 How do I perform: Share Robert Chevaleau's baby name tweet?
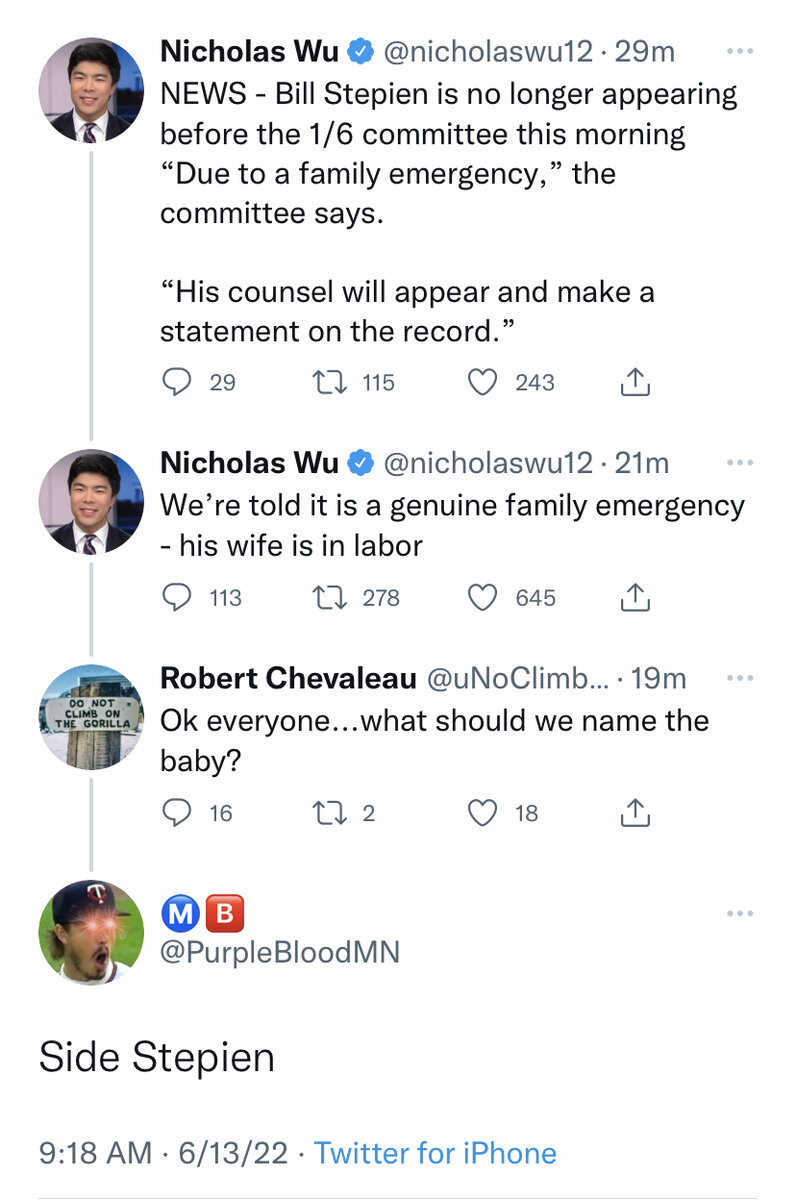[x=636, y=813]
